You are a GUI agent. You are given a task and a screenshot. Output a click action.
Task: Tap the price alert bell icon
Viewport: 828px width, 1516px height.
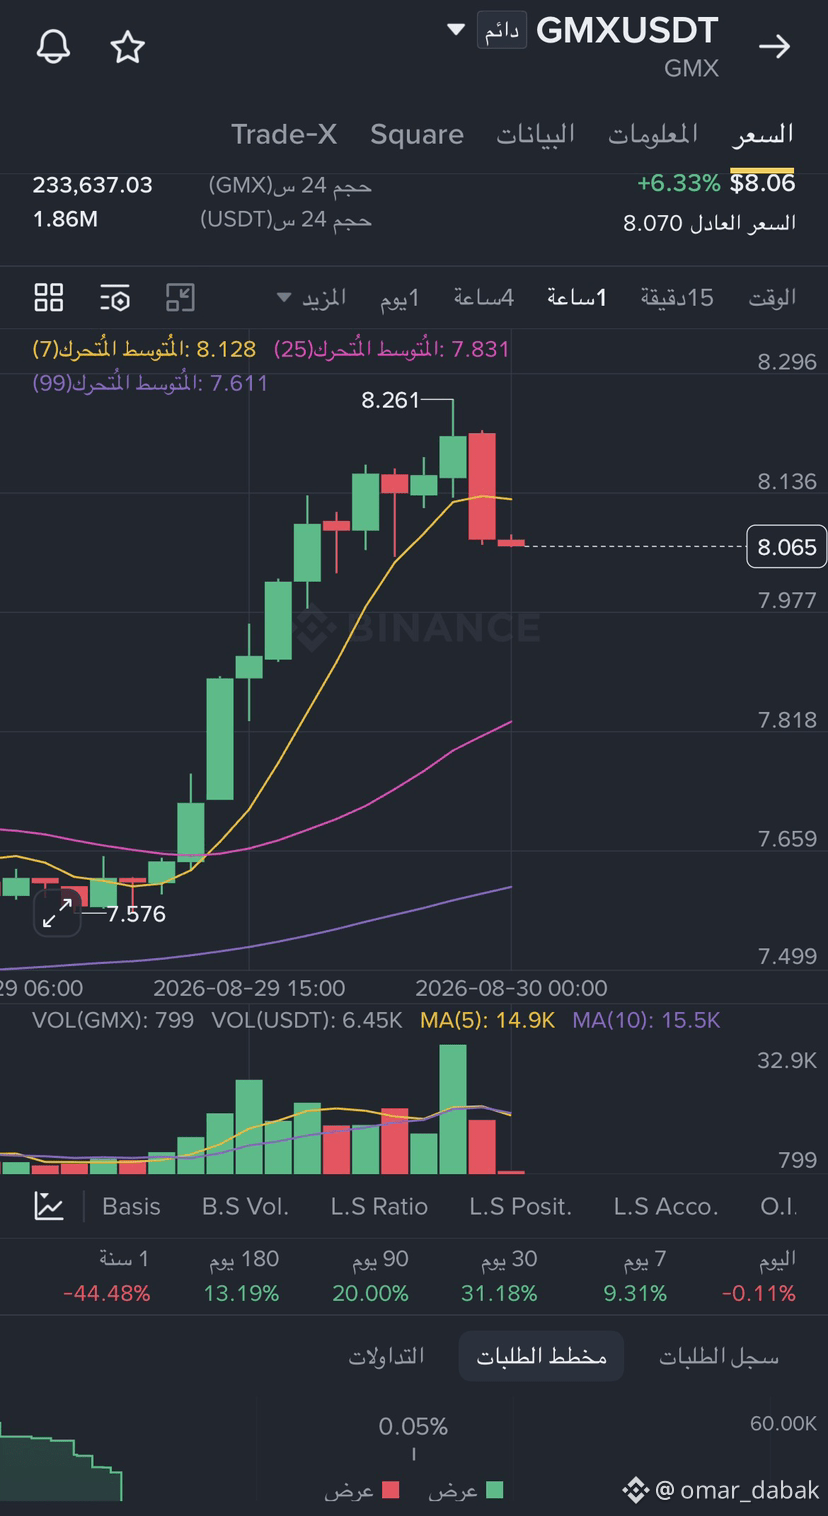[x=53, y=47]
